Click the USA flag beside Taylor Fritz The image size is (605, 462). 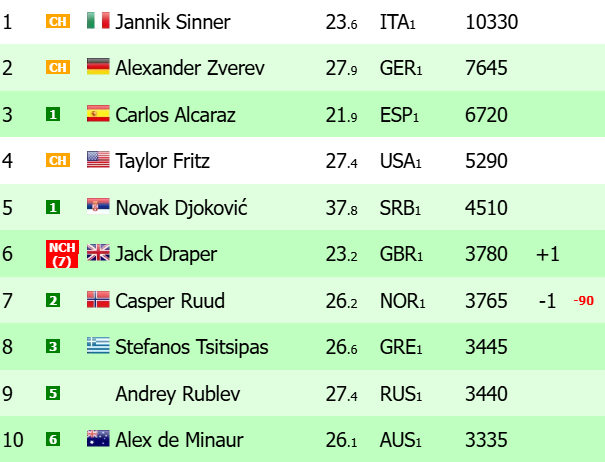click(x=98, y=160)
